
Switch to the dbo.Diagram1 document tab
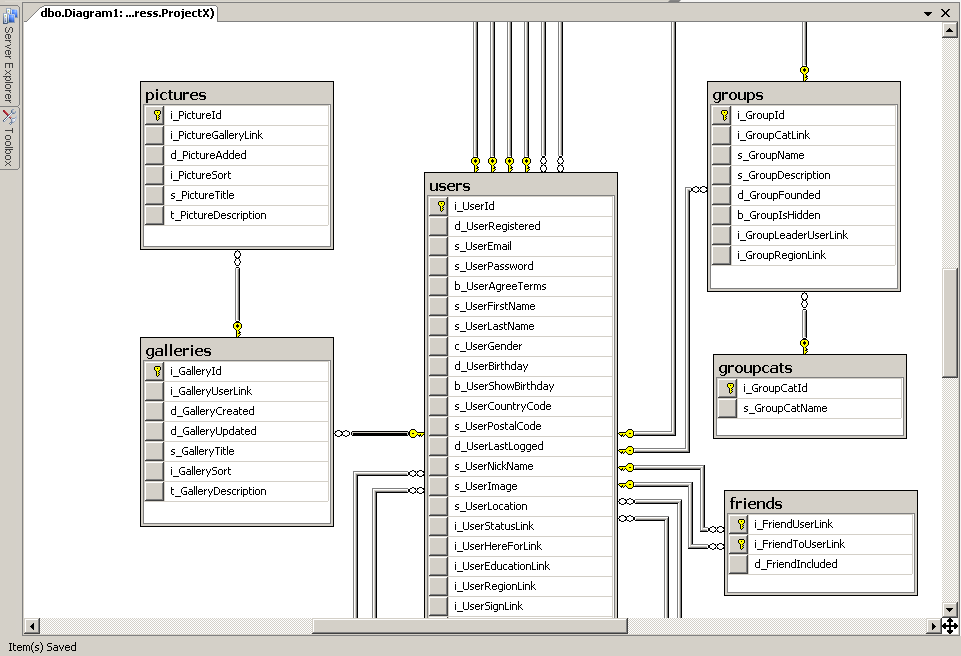click(x=126, y=13)
